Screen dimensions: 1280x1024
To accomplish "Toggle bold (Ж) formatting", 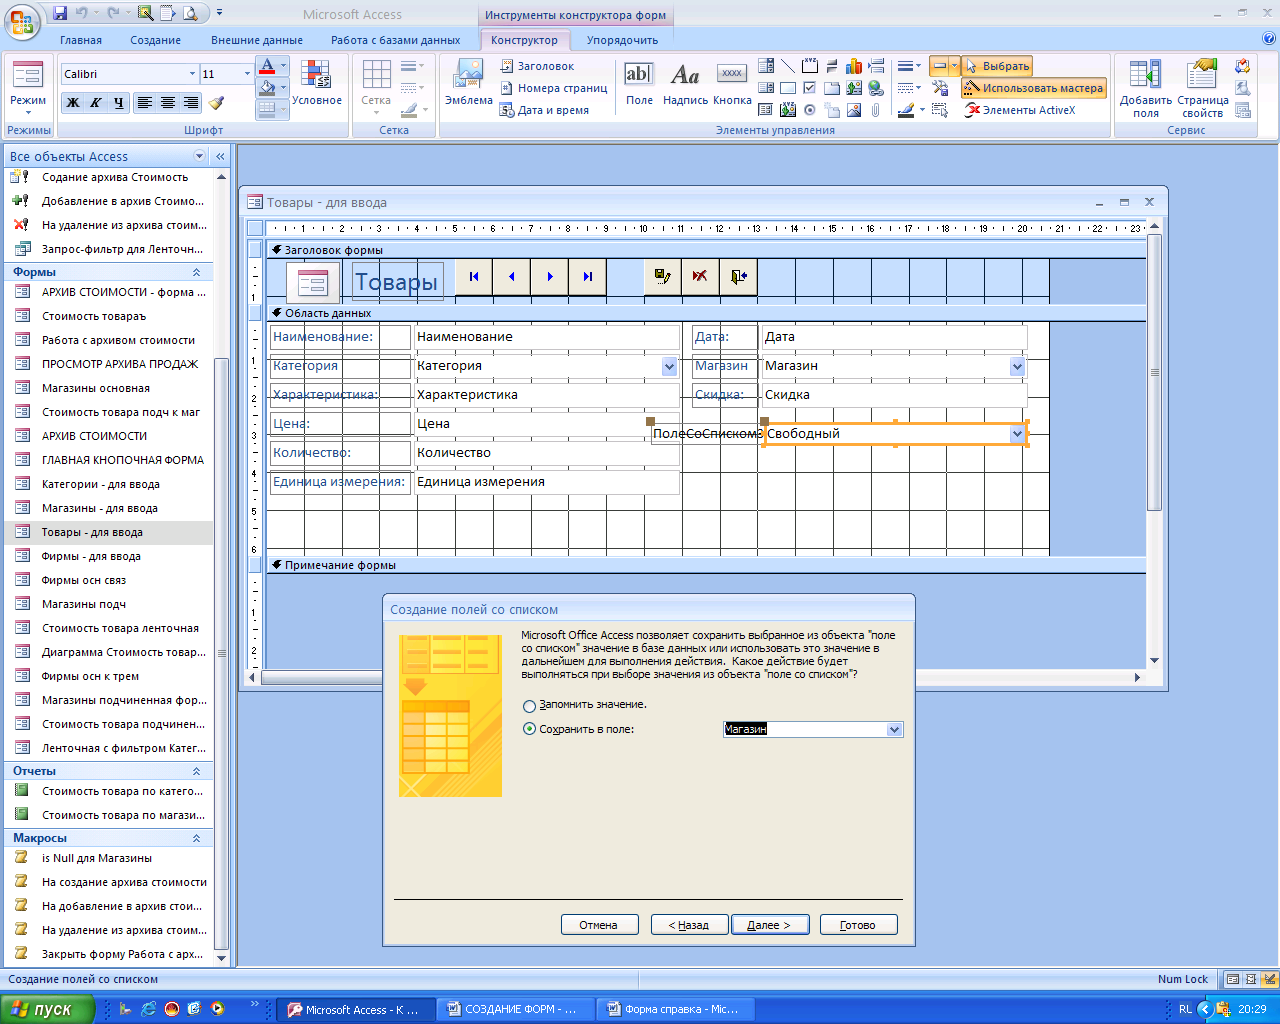I will click(73, 102).
